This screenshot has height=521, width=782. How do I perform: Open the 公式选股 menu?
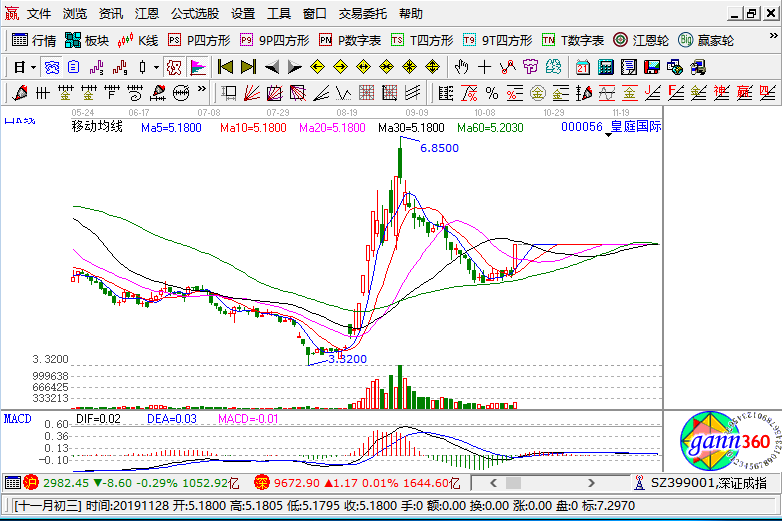point(195,14)
